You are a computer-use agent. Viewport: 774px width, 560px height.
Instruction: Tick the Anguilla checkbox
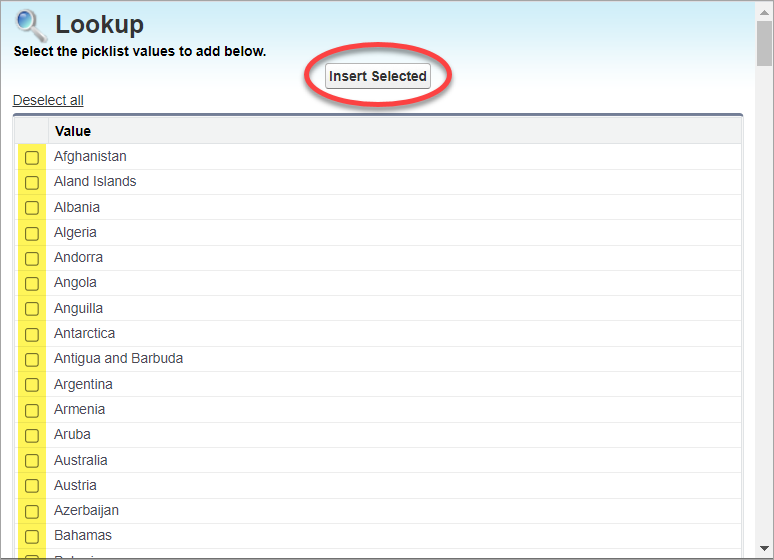tap(32, 309)
